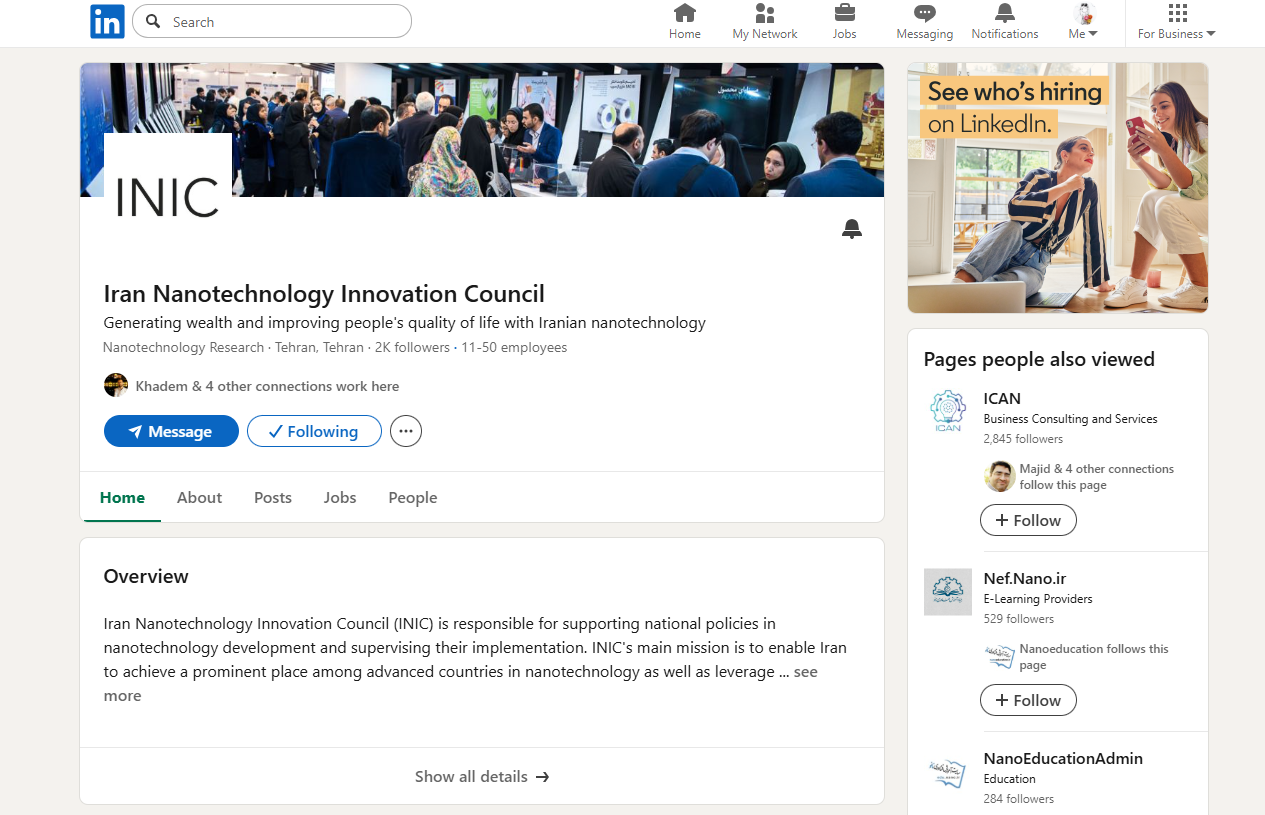Click Show all details link

tap(482, 776)
